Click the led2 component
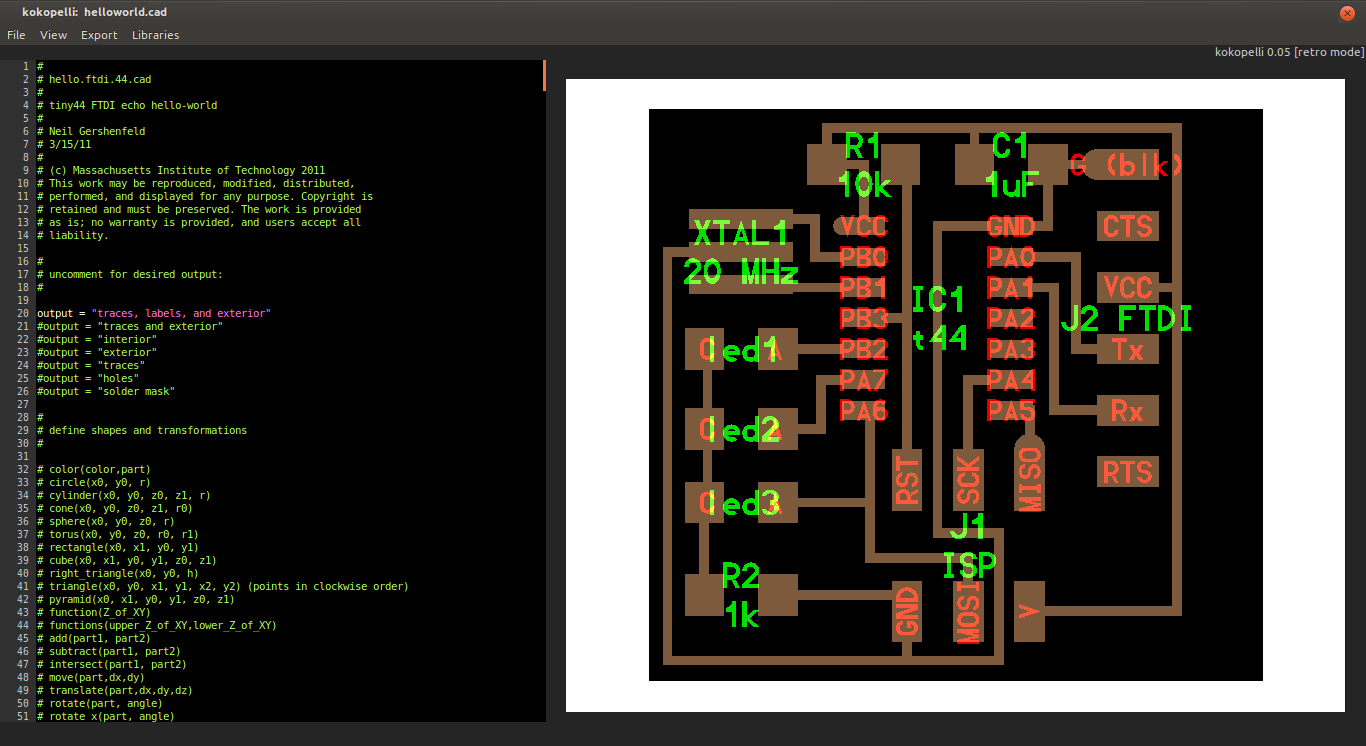Viewport: 1366px width, 746px height. pos(741,429)
